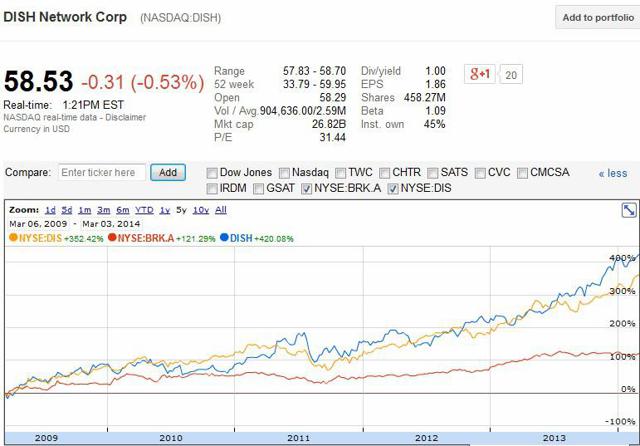Click the Add ticker button
This screenshot has height=446, width=640.
[168, 173]
